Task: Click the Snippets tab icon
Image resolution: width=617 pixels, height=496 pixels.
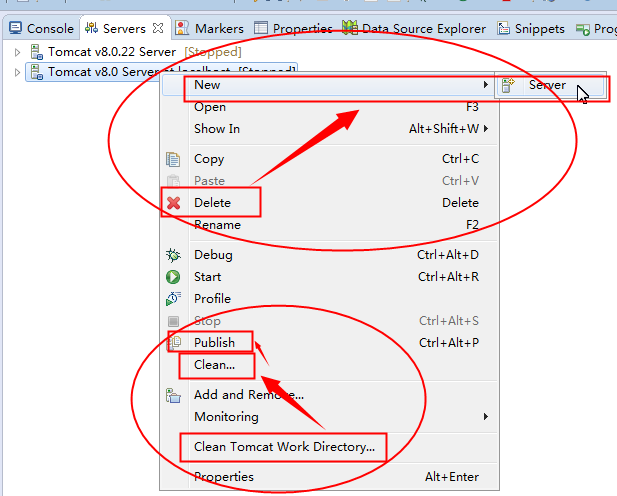Action: pos(503,28)
